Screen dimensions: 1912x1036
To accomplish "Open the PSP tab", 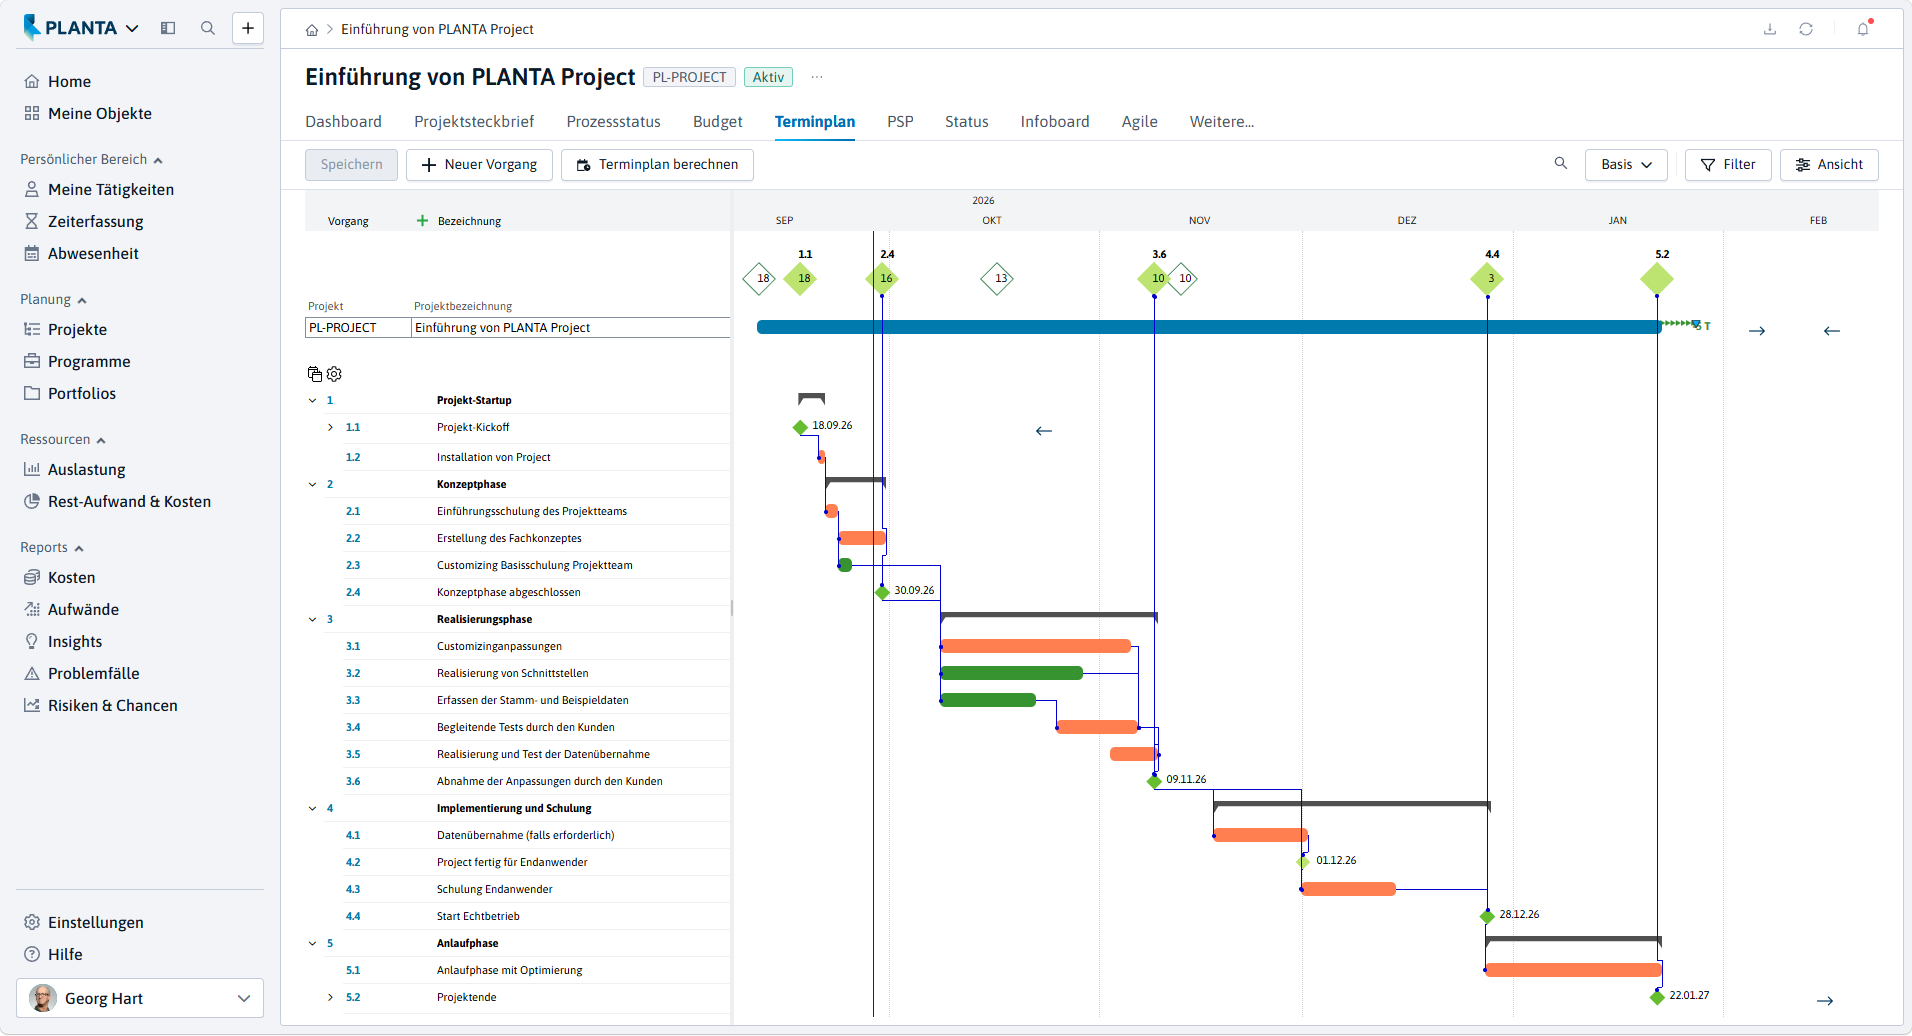I will click(900, 121).
